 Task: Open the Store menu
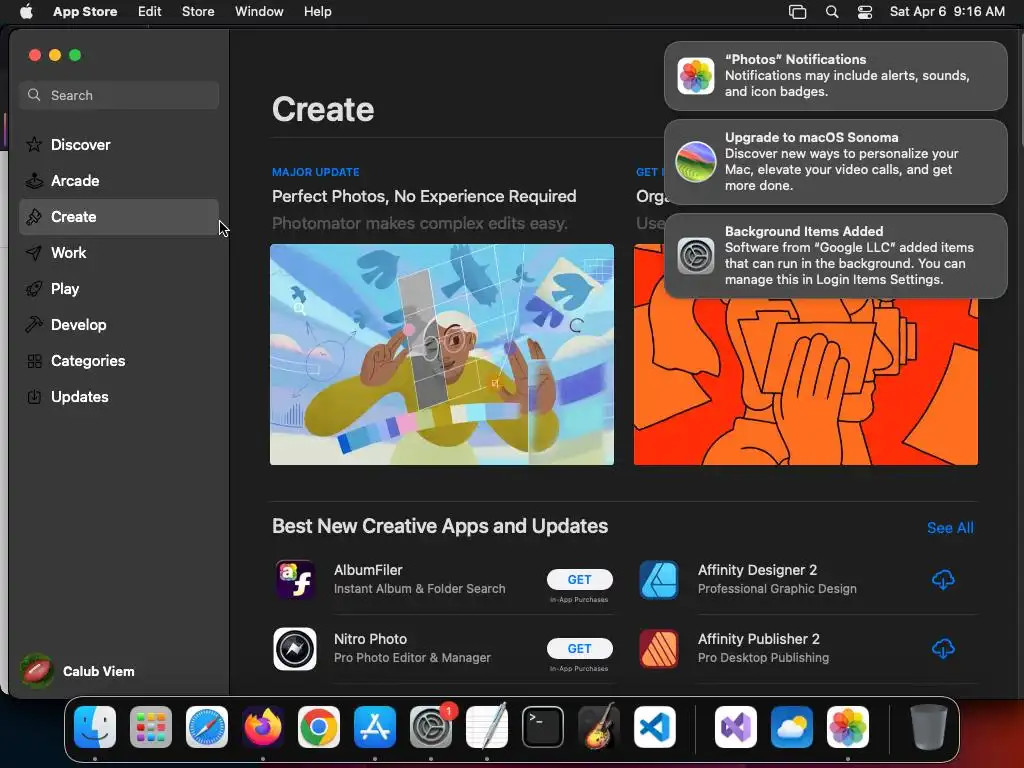coord(198,12)
